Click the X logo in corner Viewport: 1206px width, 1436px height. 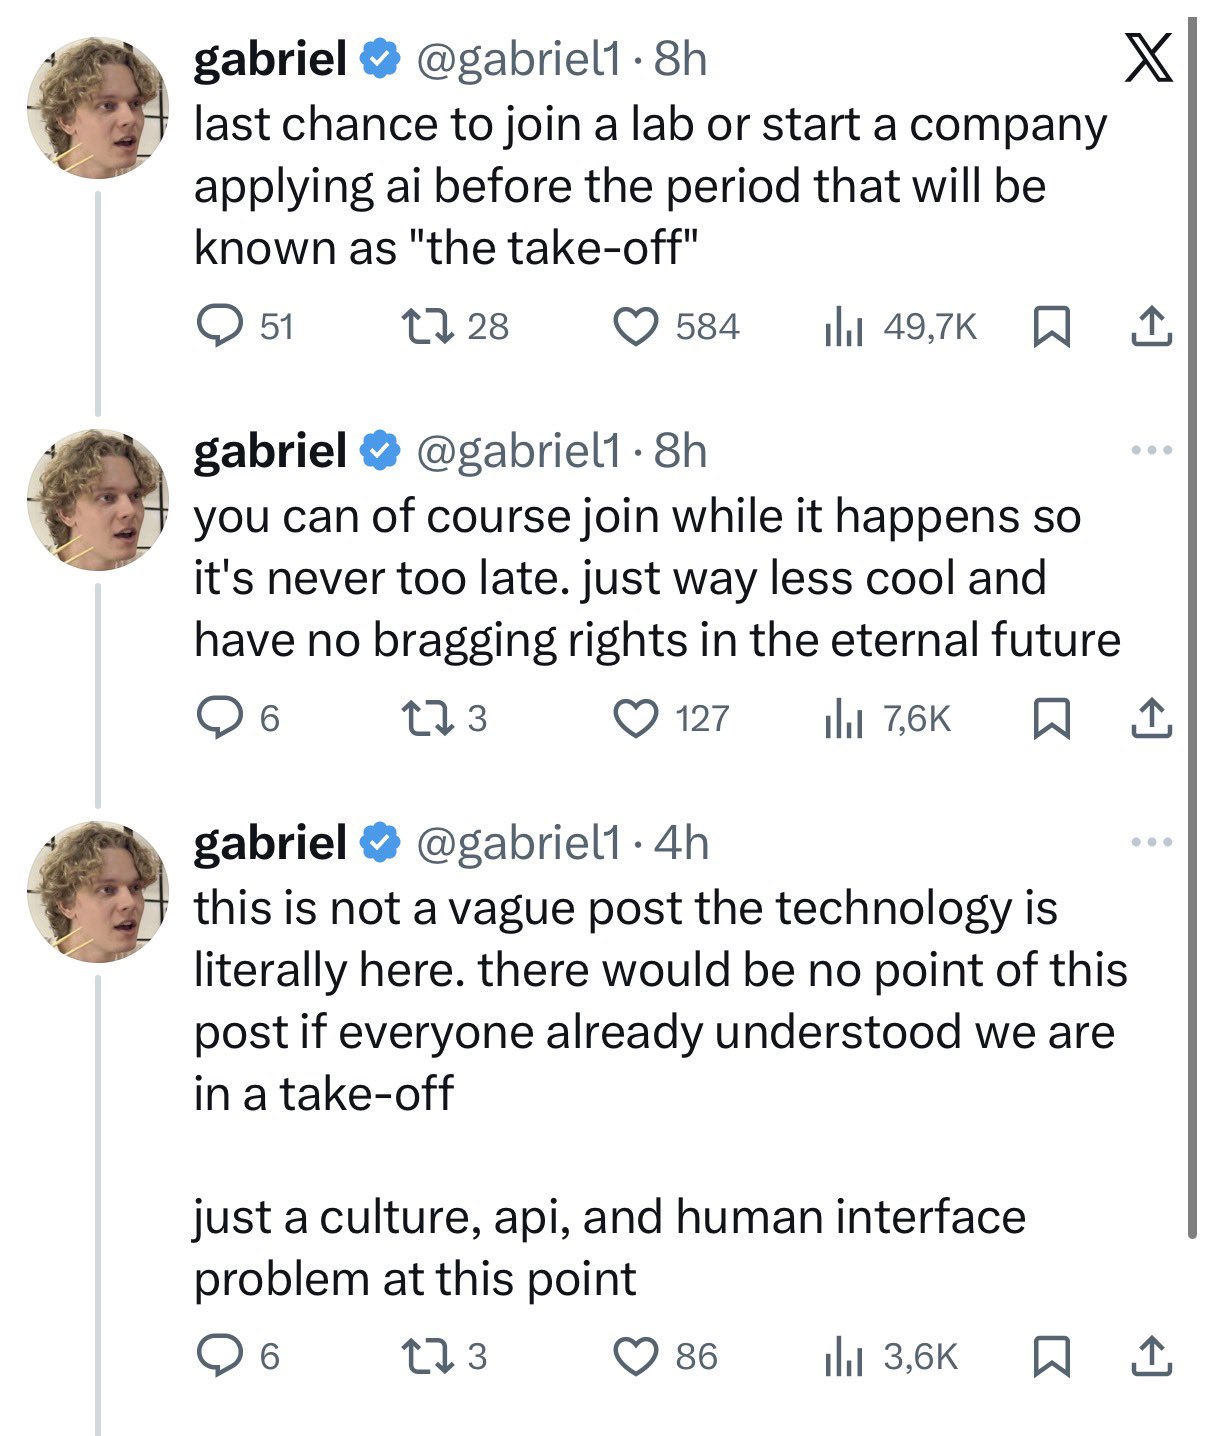click(1148, 62)
